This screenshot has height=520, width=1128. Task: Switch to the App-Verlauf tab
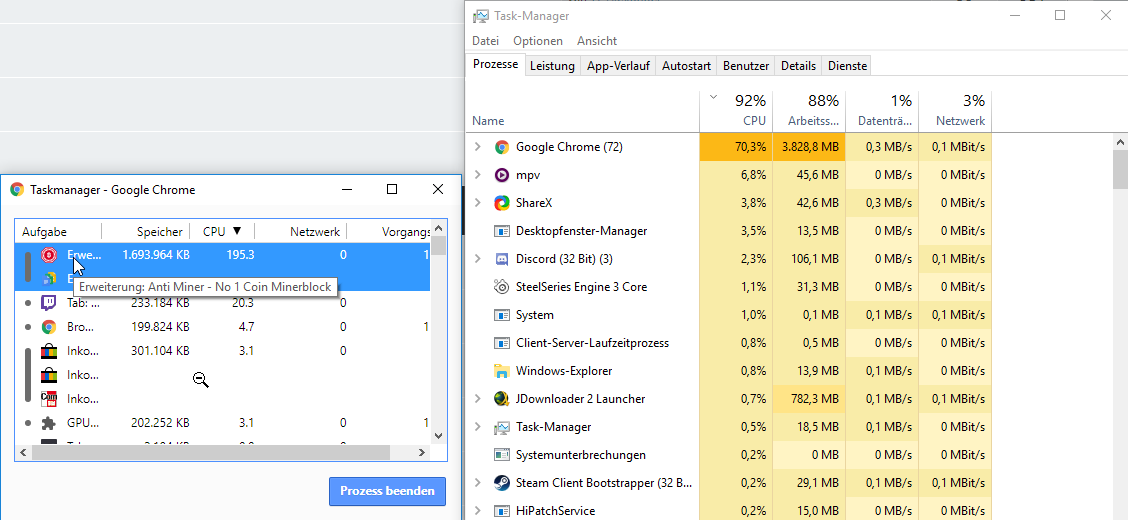pos(619,65)
